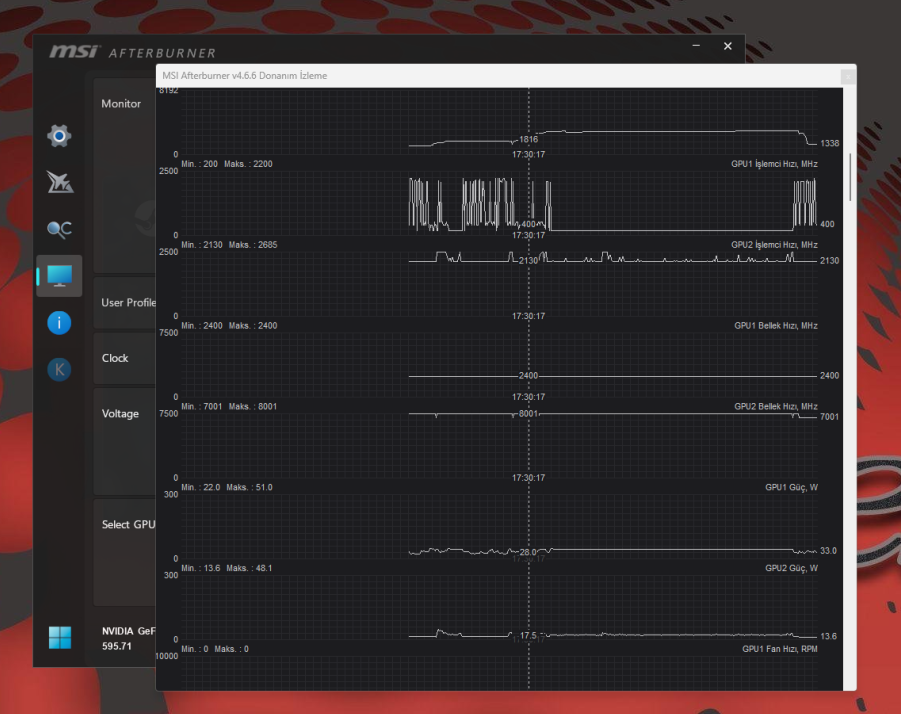Click the Voltage panel heading
Image resolution: width=901 pixels, height=714 pixels.
coord(120,414)
